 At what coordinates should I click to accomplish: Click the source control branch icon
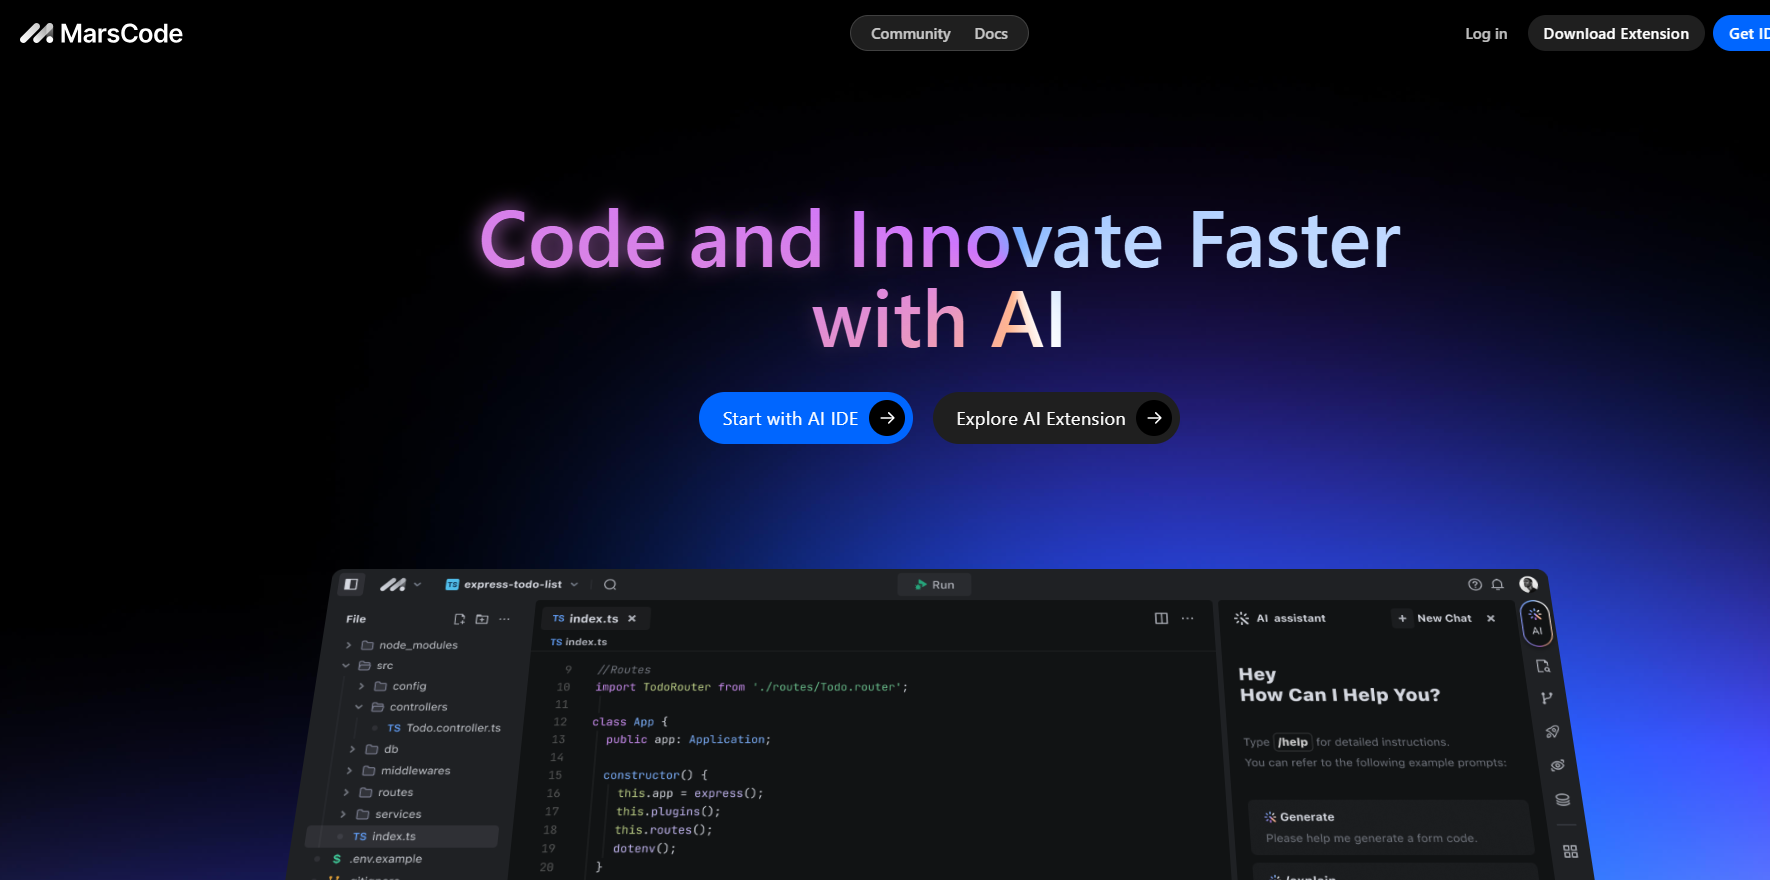[1547, 698]
